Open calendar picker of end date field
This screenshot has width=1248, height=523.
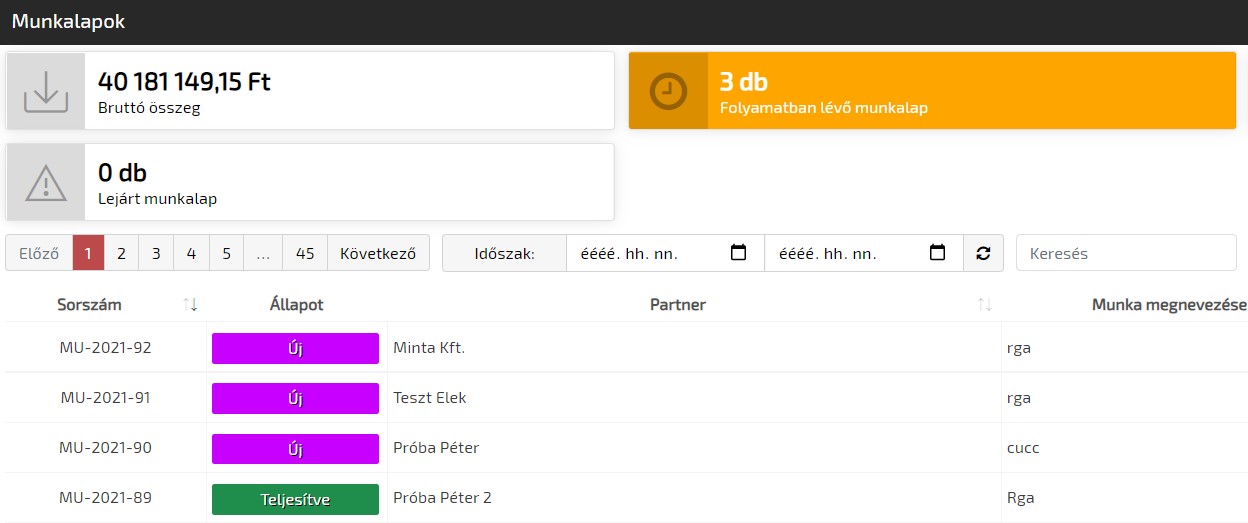pyautogui.click(x=937, y=253)
